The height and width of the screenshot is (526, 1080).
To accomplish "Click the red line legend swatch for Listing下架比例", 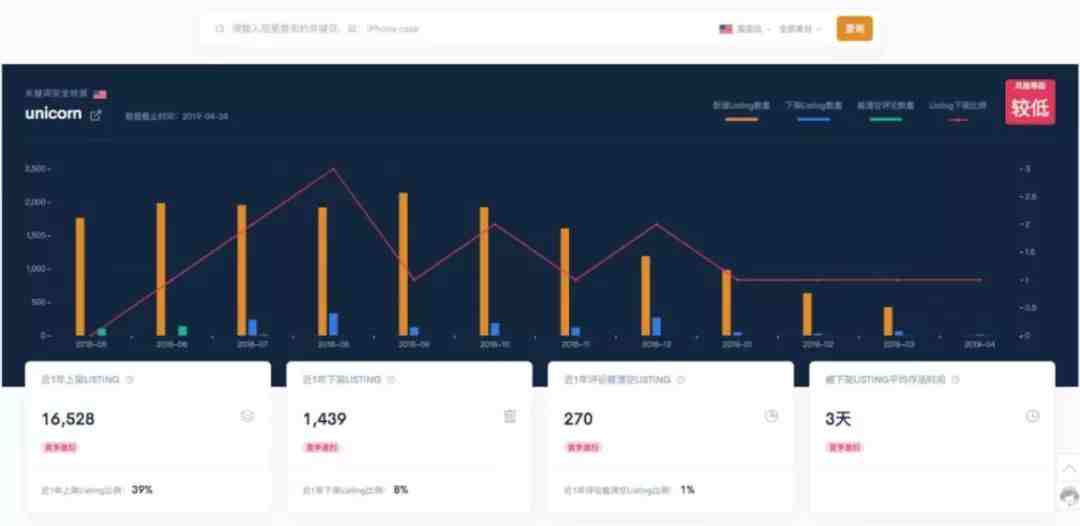I will coord(959,119).
